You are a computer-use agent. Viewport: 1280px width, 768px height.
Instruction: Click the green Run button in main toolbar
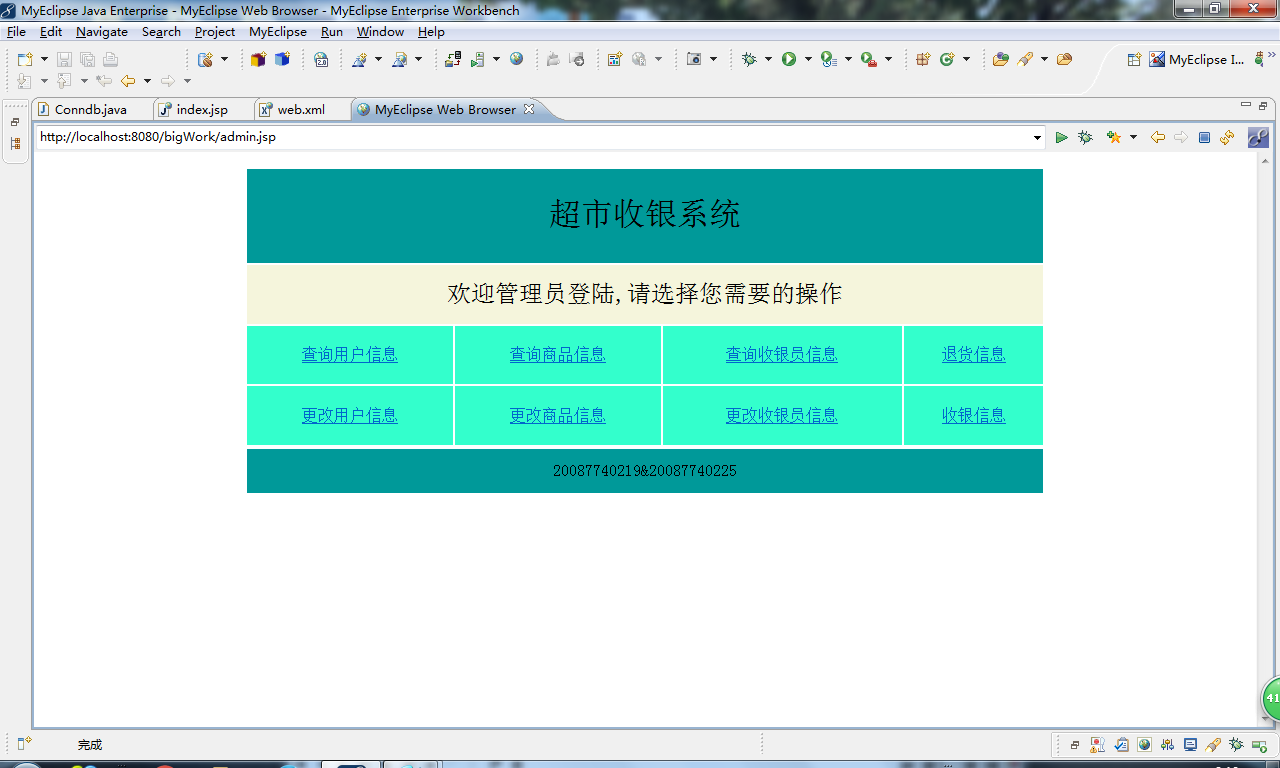click(789, 60)
